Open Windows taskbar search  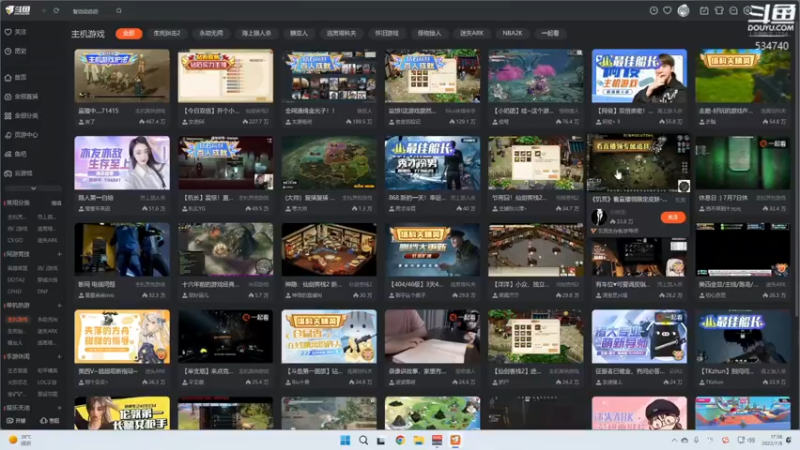coord(363,440)
